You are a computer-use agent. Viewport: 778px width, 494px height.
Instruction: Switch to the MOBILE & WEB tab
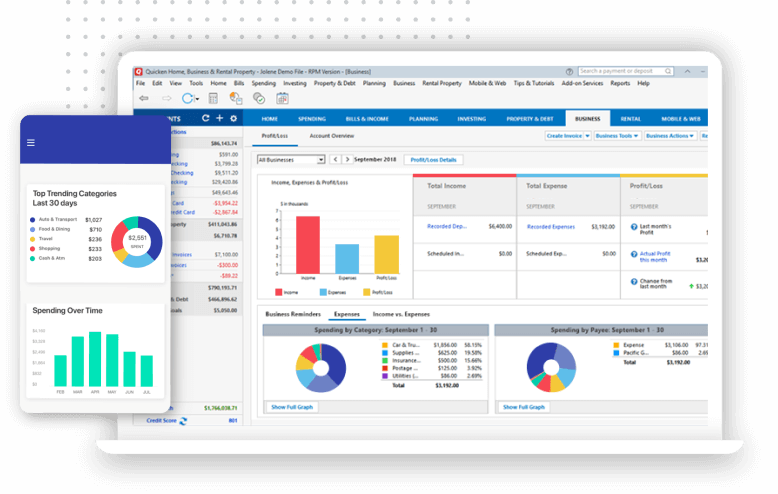point(681,119)
